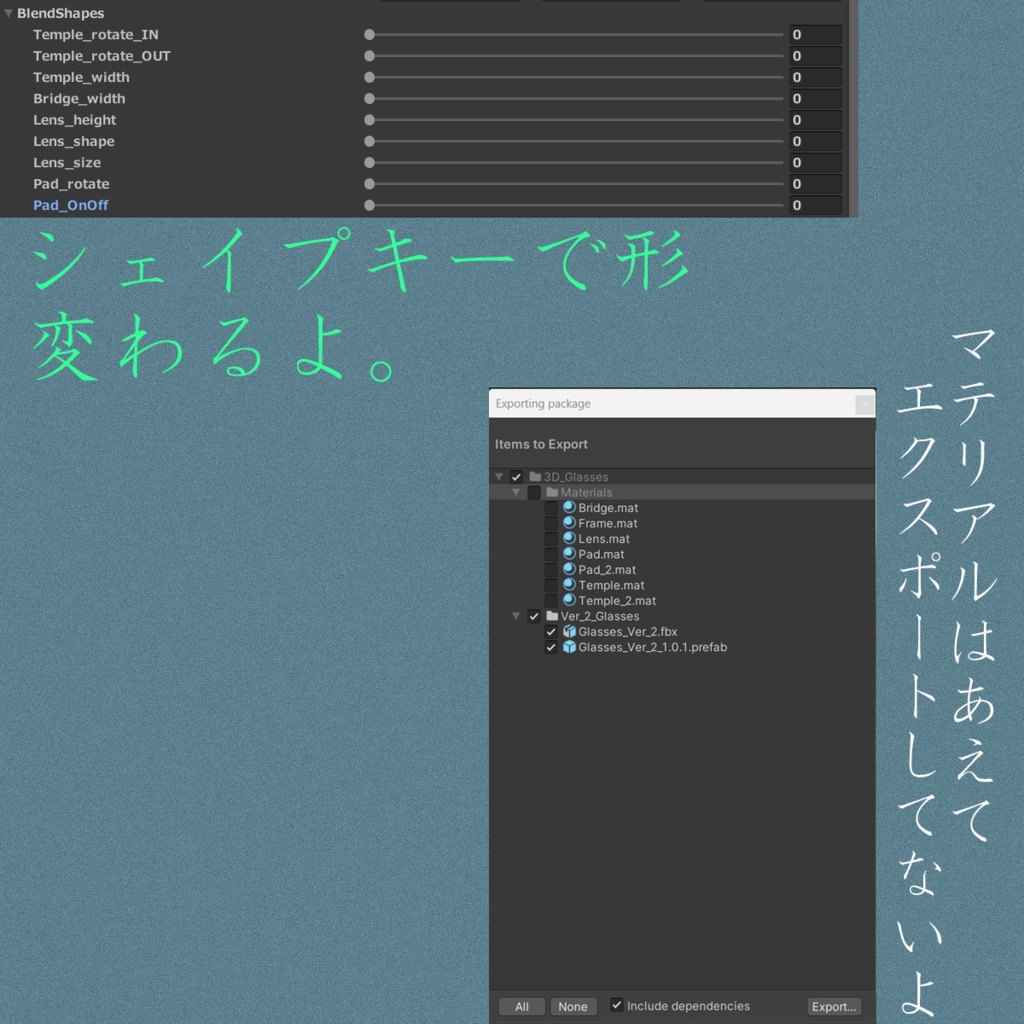This screenshot has width=1024, height=1024.
Task: Click the Materials folder icon
Action: [552, 492]
